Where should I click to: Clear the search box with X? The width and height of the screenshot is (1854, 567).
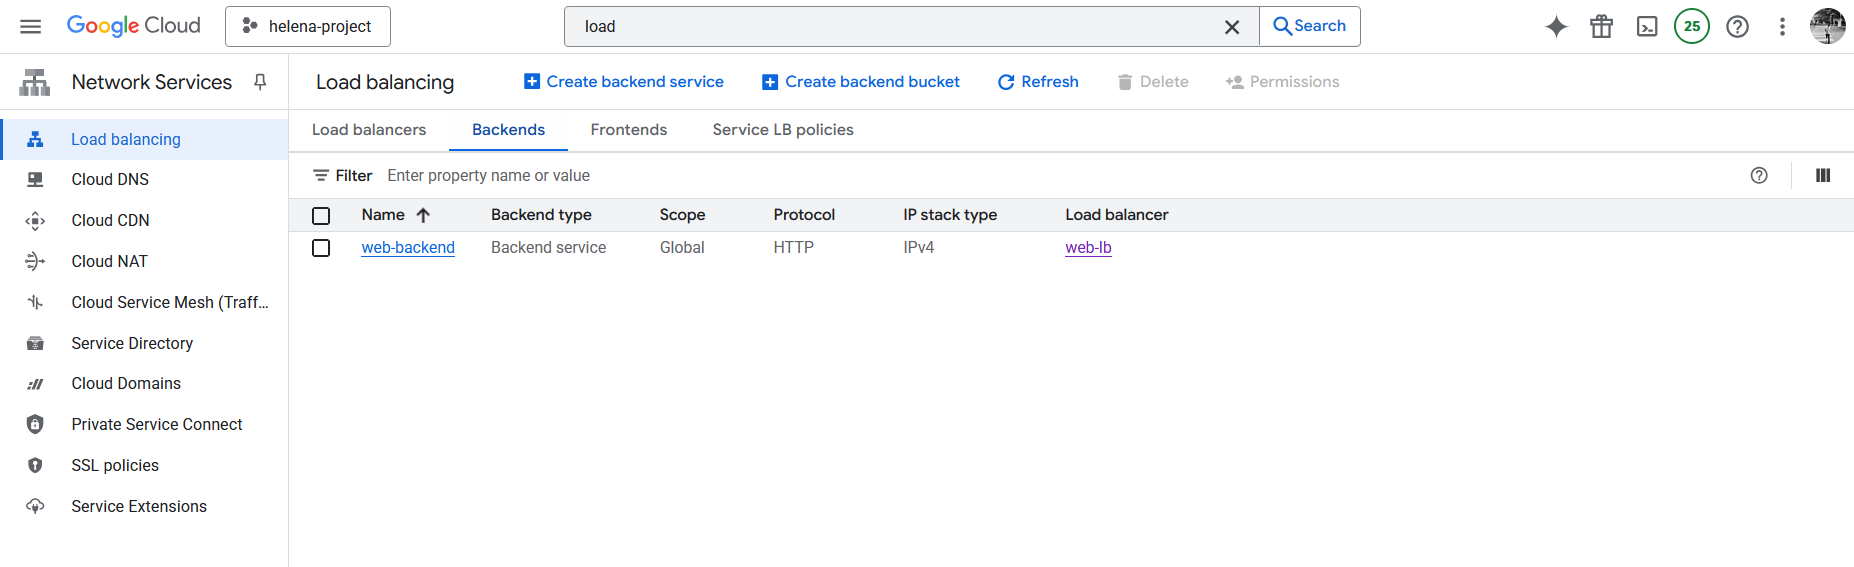(x=1232, y=27)
